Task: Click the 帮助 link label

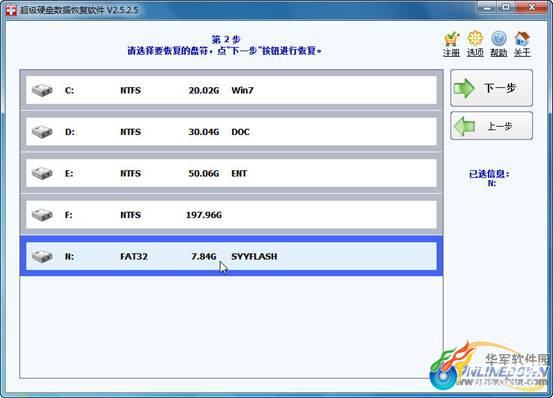Action: click(x=499, y=53)
